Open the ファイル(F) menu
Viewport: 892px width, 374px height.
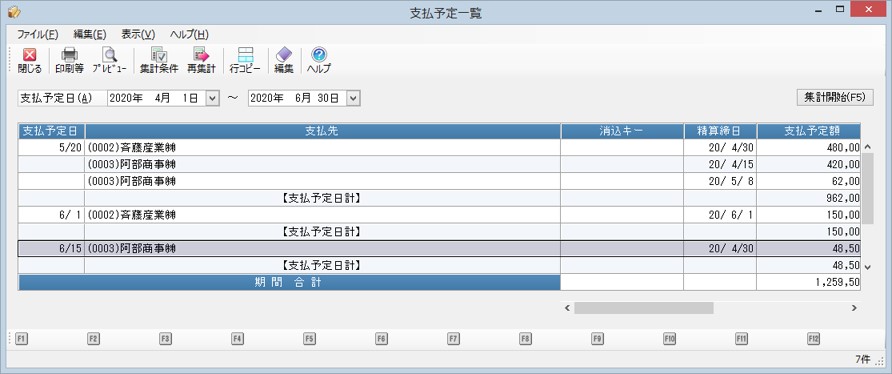(x=38, y=34)
